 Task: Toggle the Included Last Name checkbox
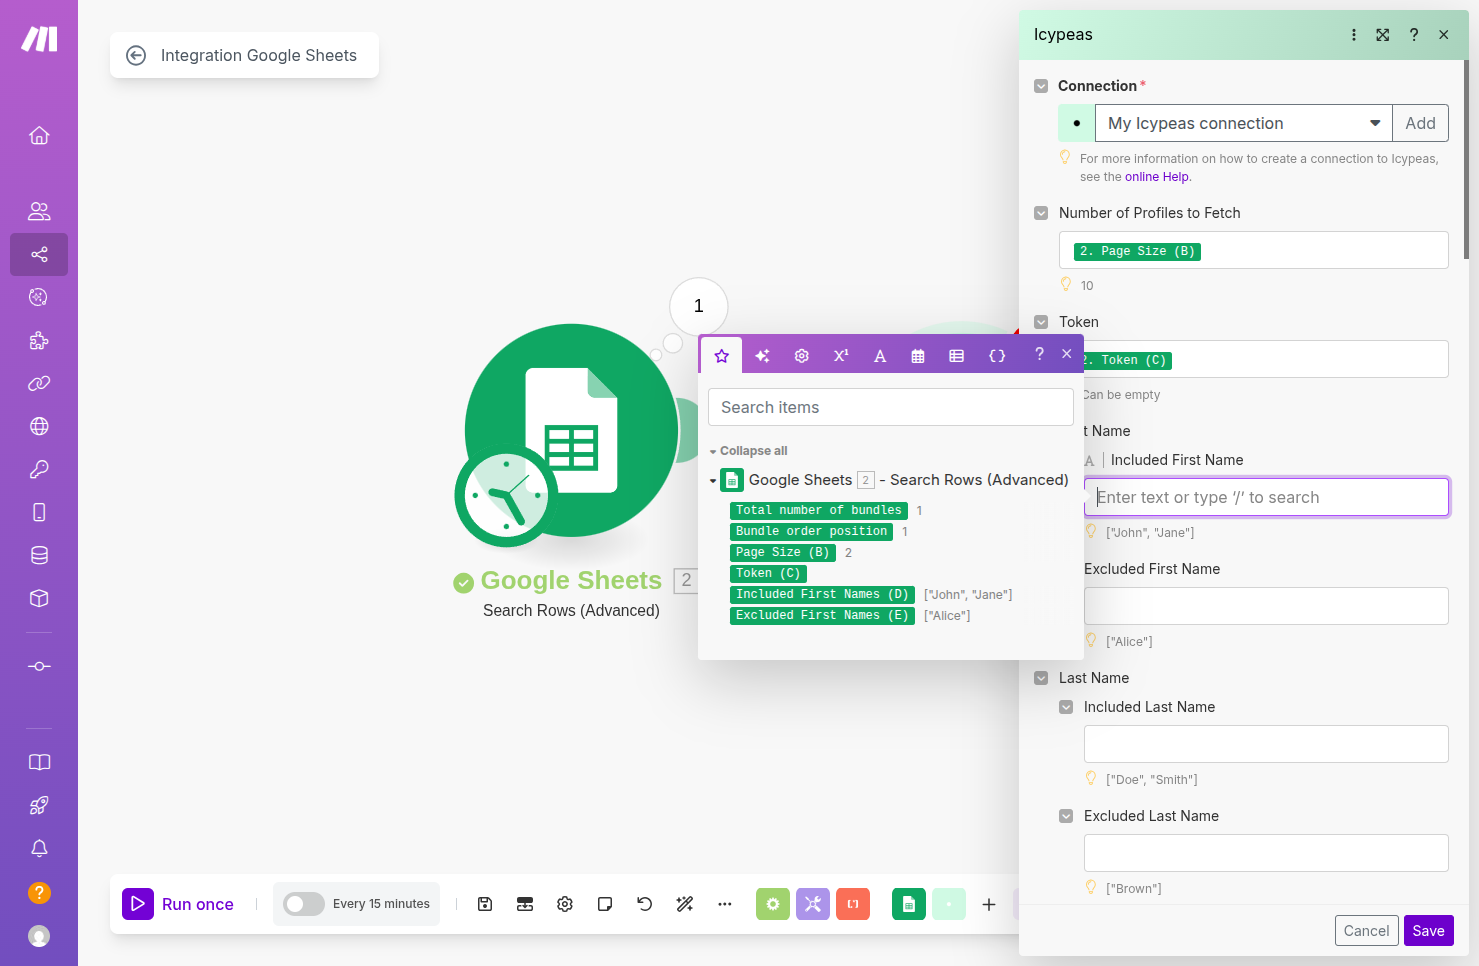point(1066,707)
